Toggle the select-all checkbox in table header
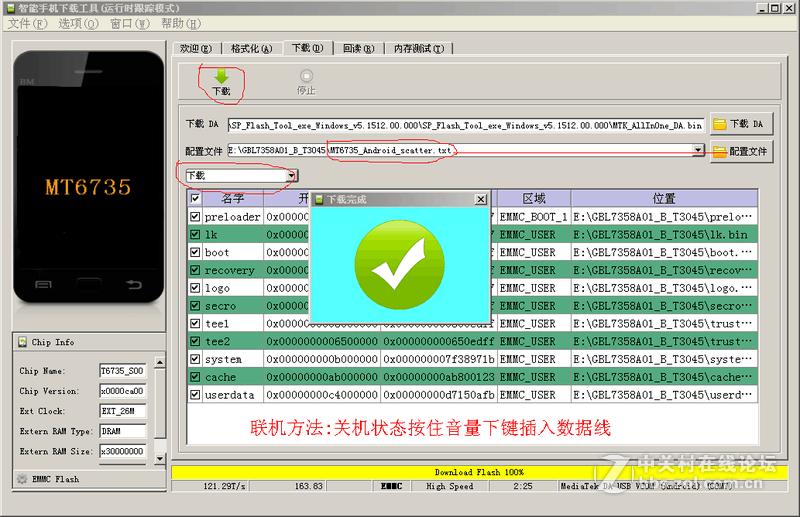 (195, 198)
